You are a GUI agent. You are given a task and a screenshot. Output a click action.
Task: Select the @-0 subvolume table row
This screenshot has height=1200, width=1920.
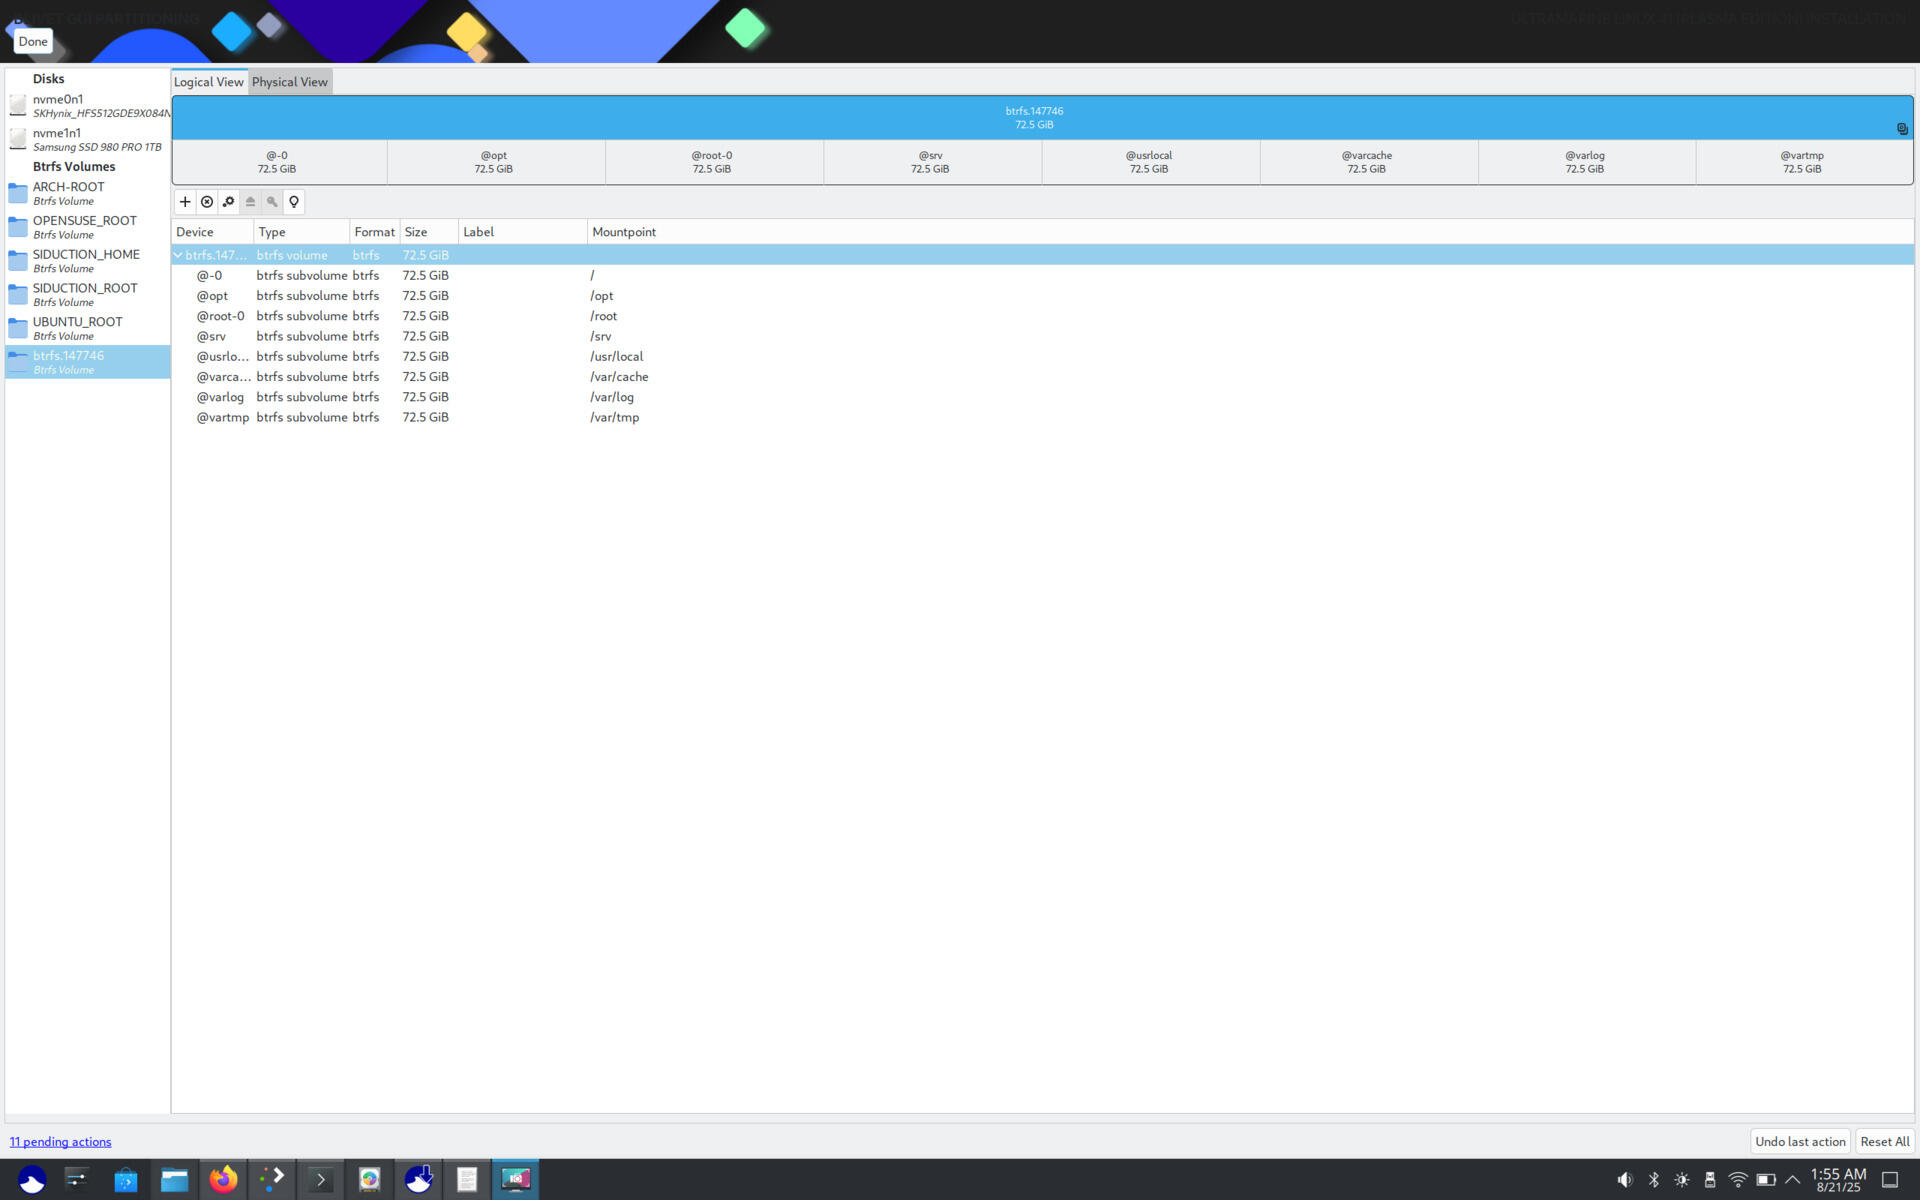(1042, 276)
